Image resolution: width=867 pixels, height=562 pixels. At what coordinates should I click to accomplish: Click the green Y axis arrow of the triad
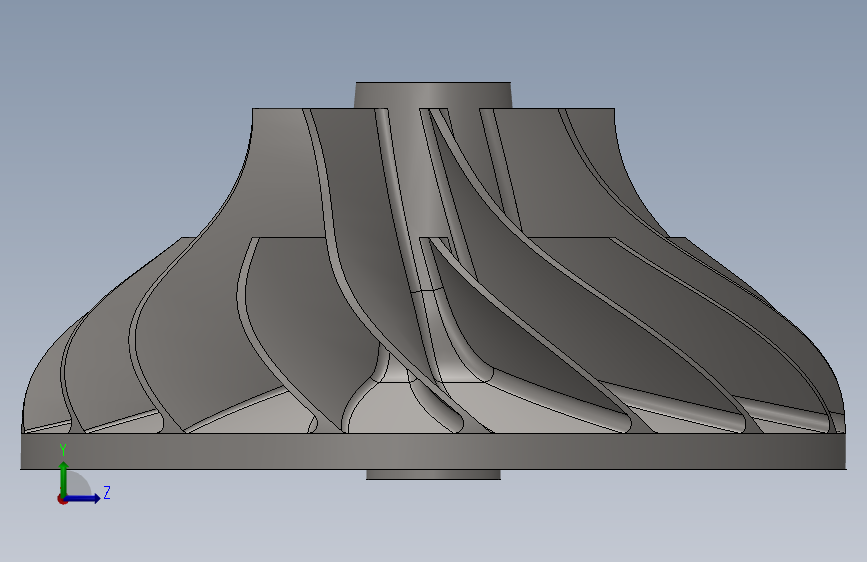pyautogui.click(x=64, y=477)
